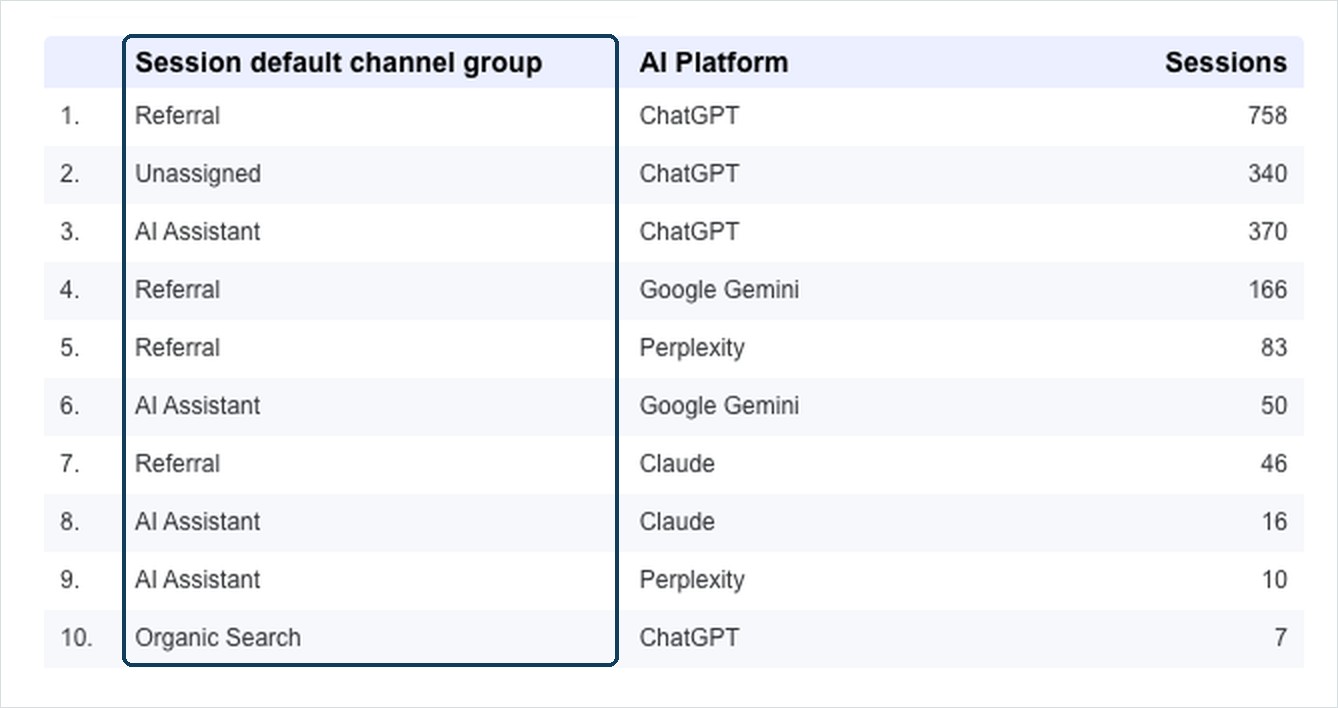The width and height of the screenshot is (1338, 708).
Task: Select AI Assistant in row 8
Action: (x=197, y=522)
